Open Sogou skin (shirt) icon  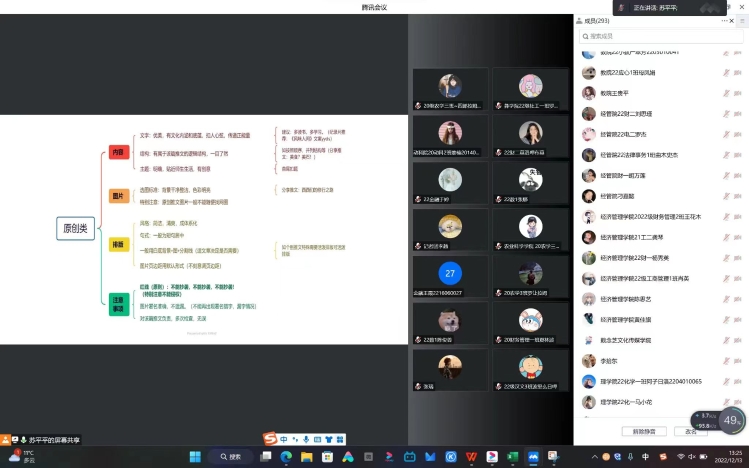click(x=329, y=439)
